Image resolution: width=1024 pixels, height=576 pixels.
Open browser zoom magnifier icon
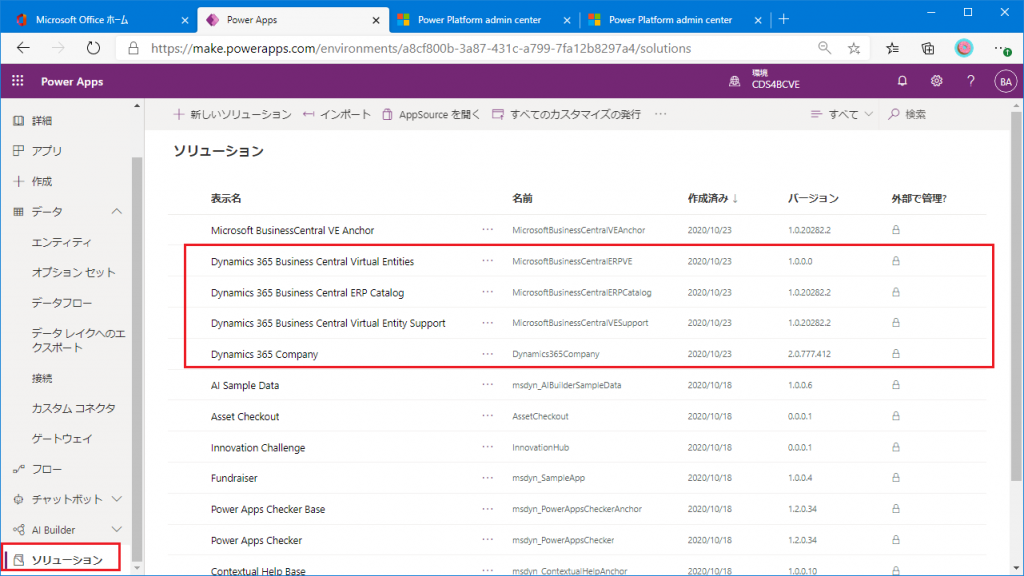(x=824, y=48)
